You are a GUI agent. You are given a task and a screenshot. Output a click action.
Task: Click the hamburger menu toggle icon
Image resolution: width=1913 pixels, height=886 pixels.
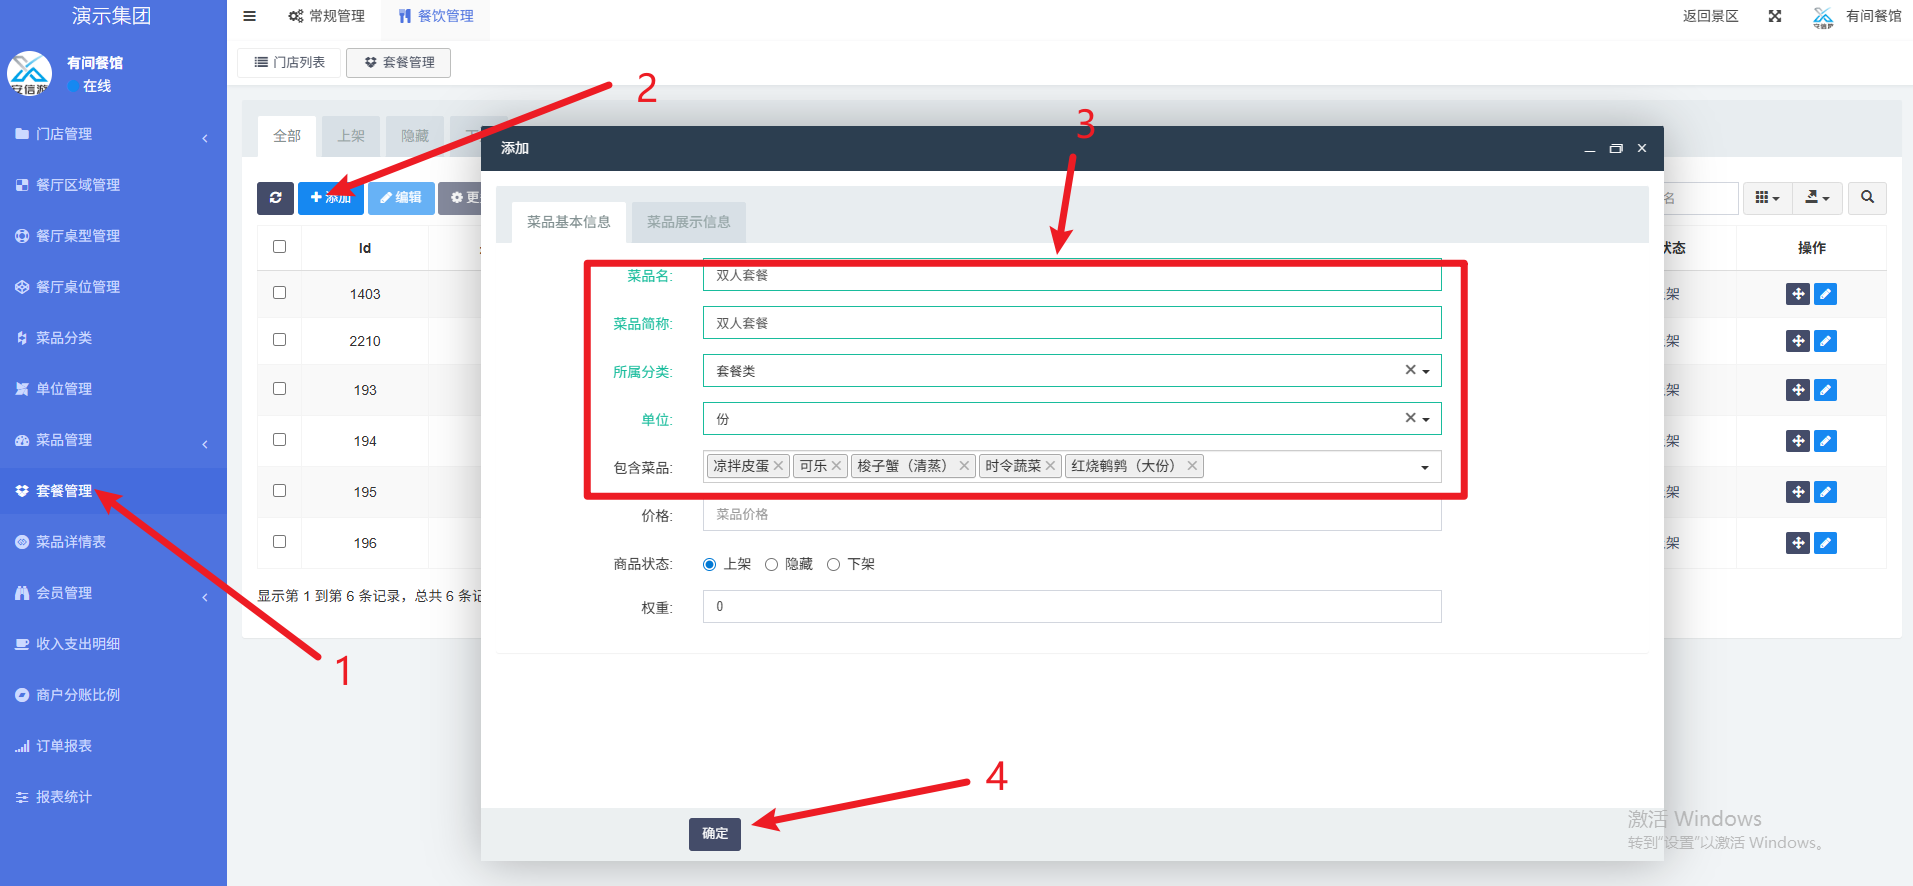(249, 16)
